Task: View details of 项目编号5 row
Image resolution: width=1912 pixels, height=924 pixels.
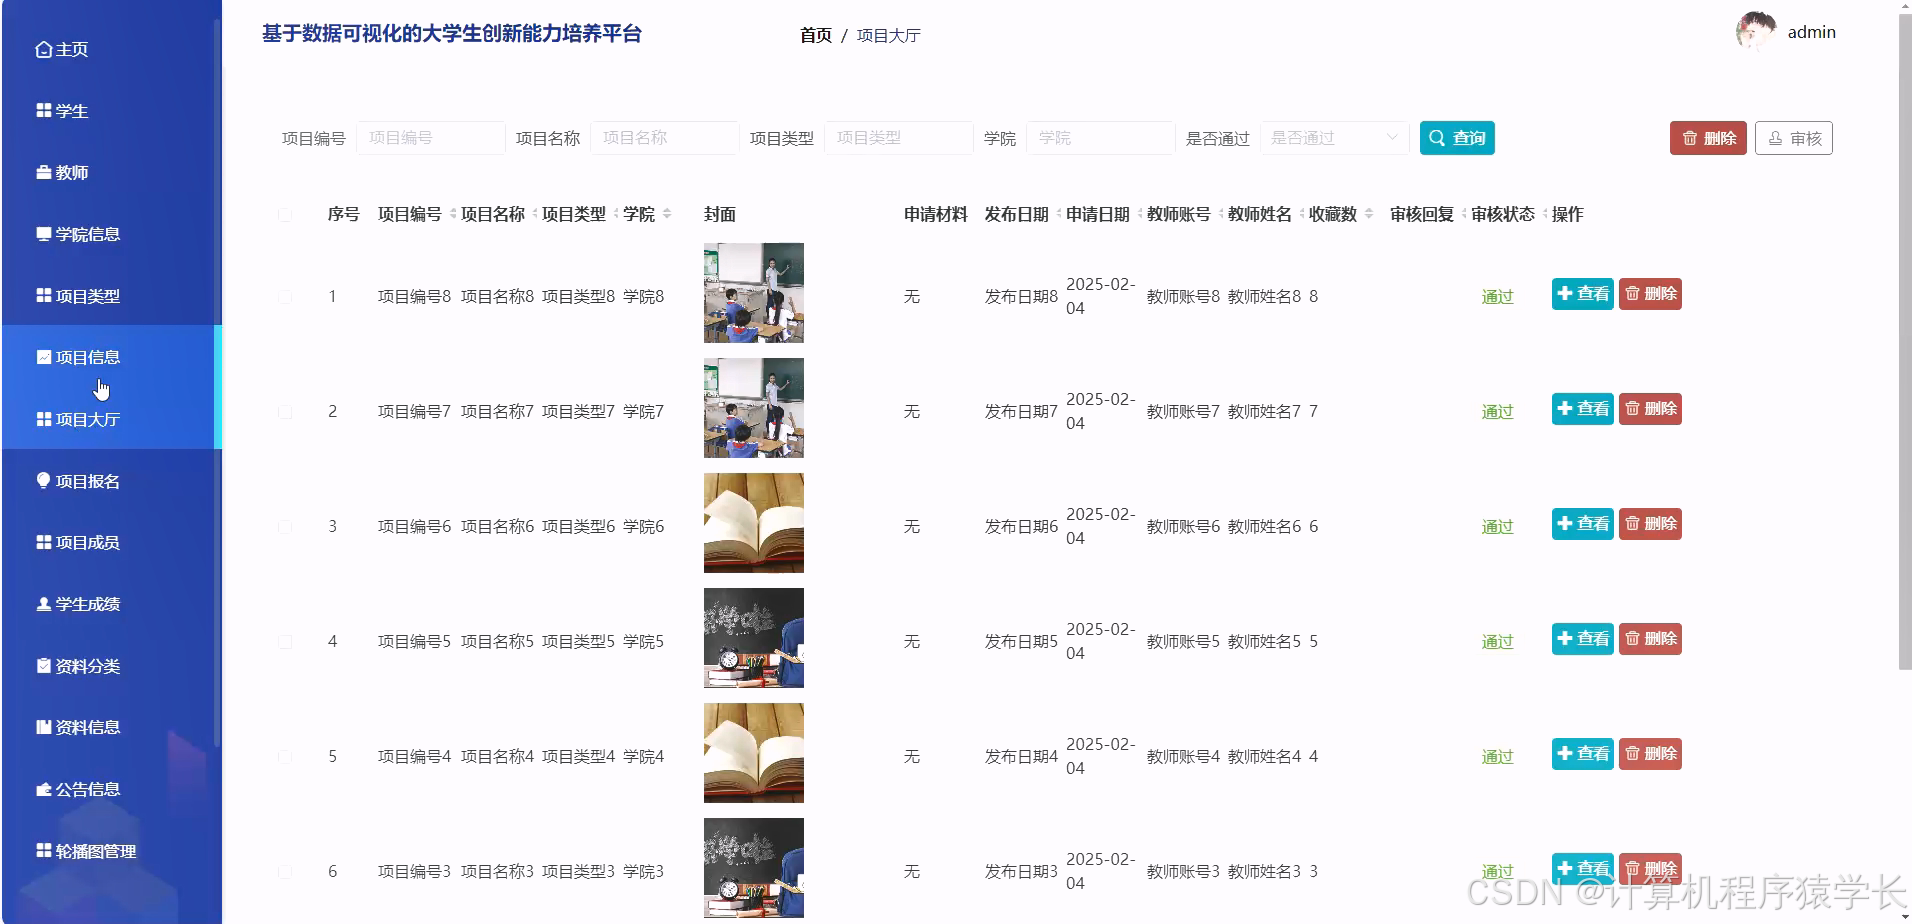Action: click(1583, 639)
